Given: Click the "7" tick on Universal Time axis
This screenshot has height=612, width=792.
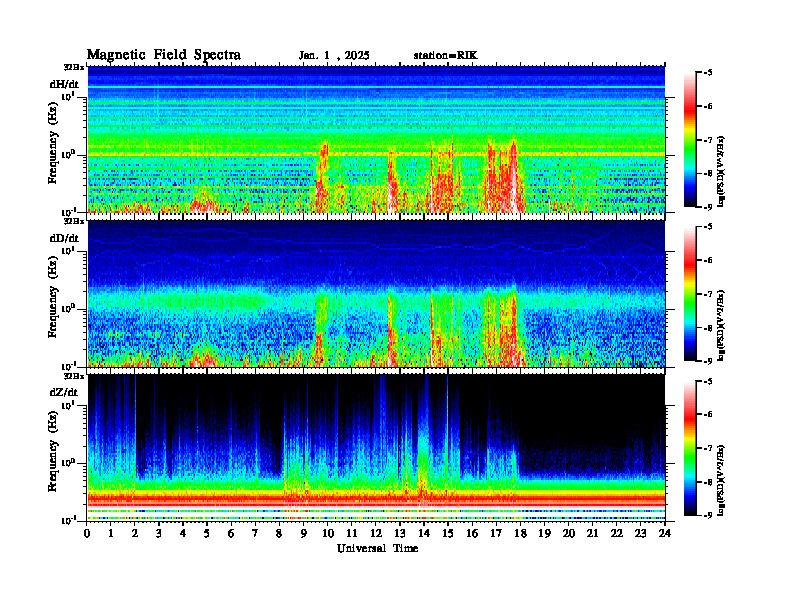Looking at the screenshot, I should pos(255,533).
